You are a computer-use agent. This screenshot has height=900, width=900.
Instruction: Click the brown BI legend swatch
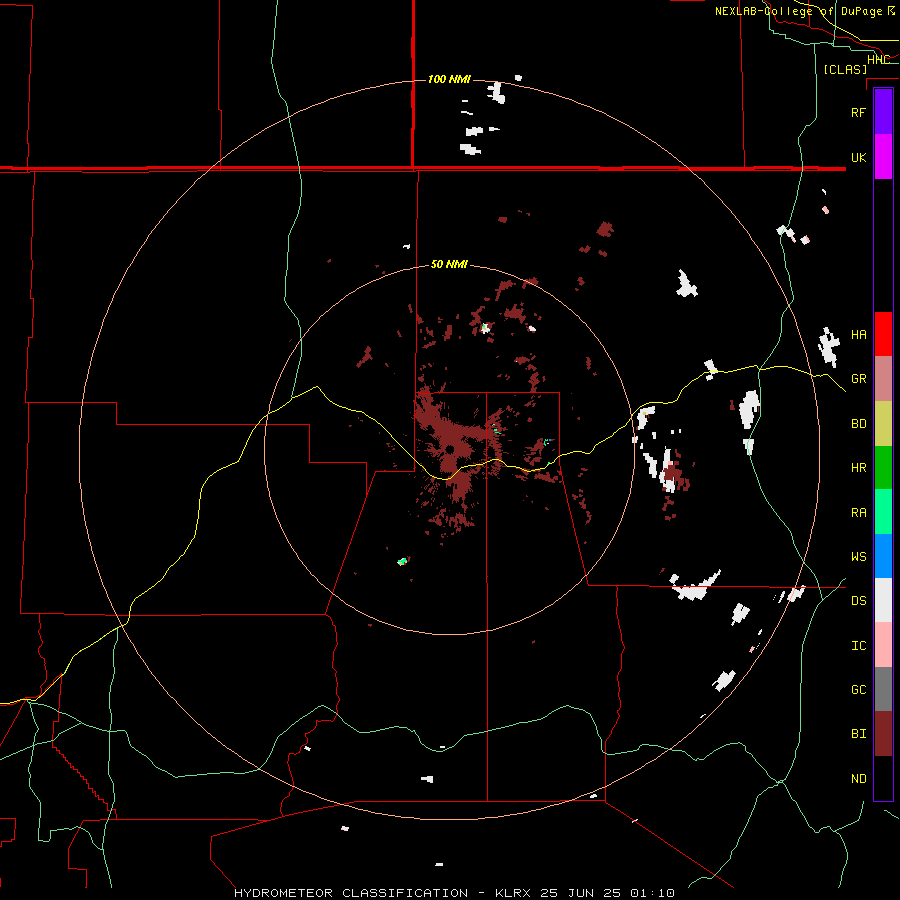[x=883, y=734]
